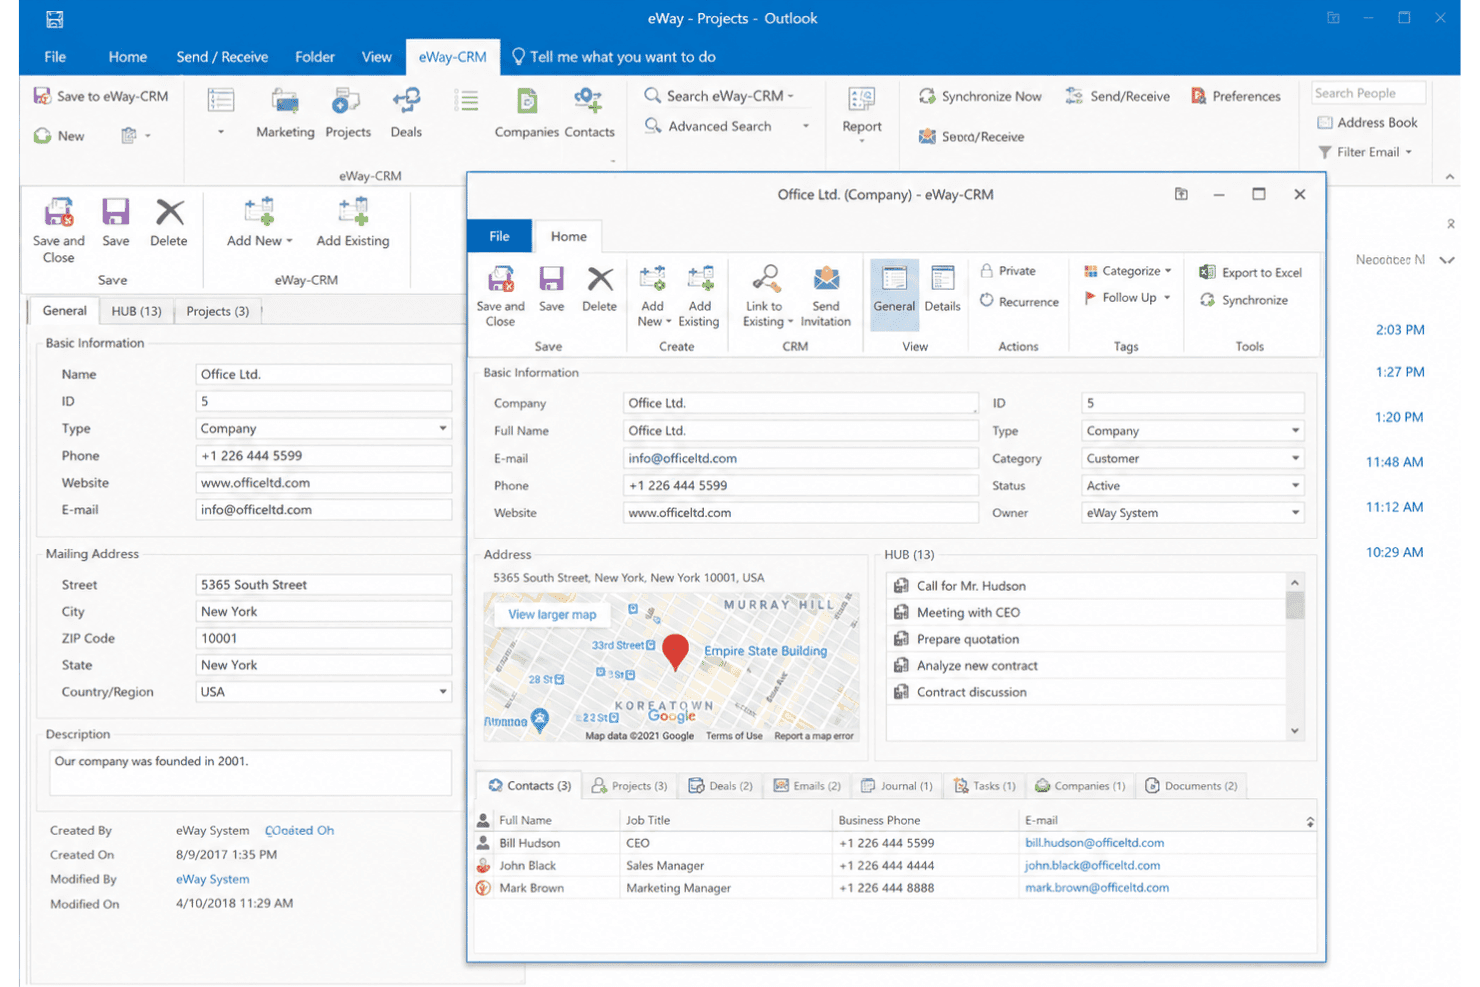This screenshot has width=1480, height=987.
Task: Open Companies module in Outlook ribbon
Action: pos(526,112)
